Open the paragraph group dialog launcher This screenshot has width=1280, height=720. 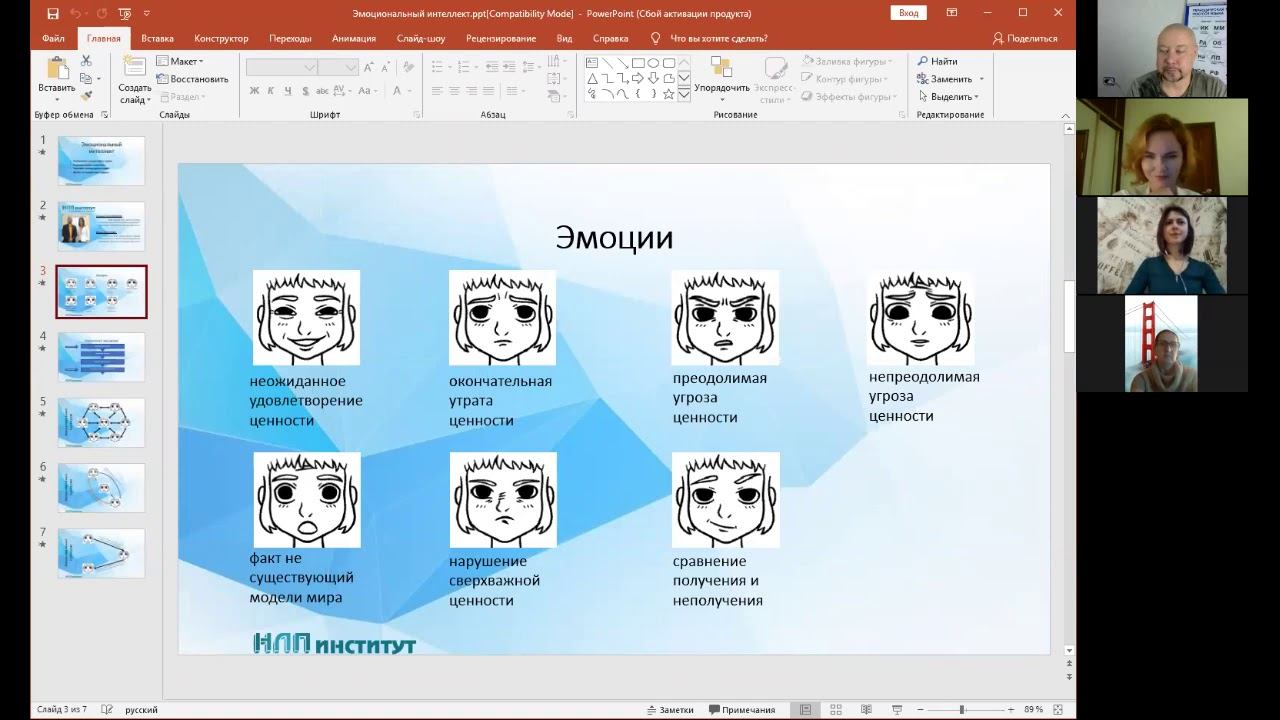[571, 115]
